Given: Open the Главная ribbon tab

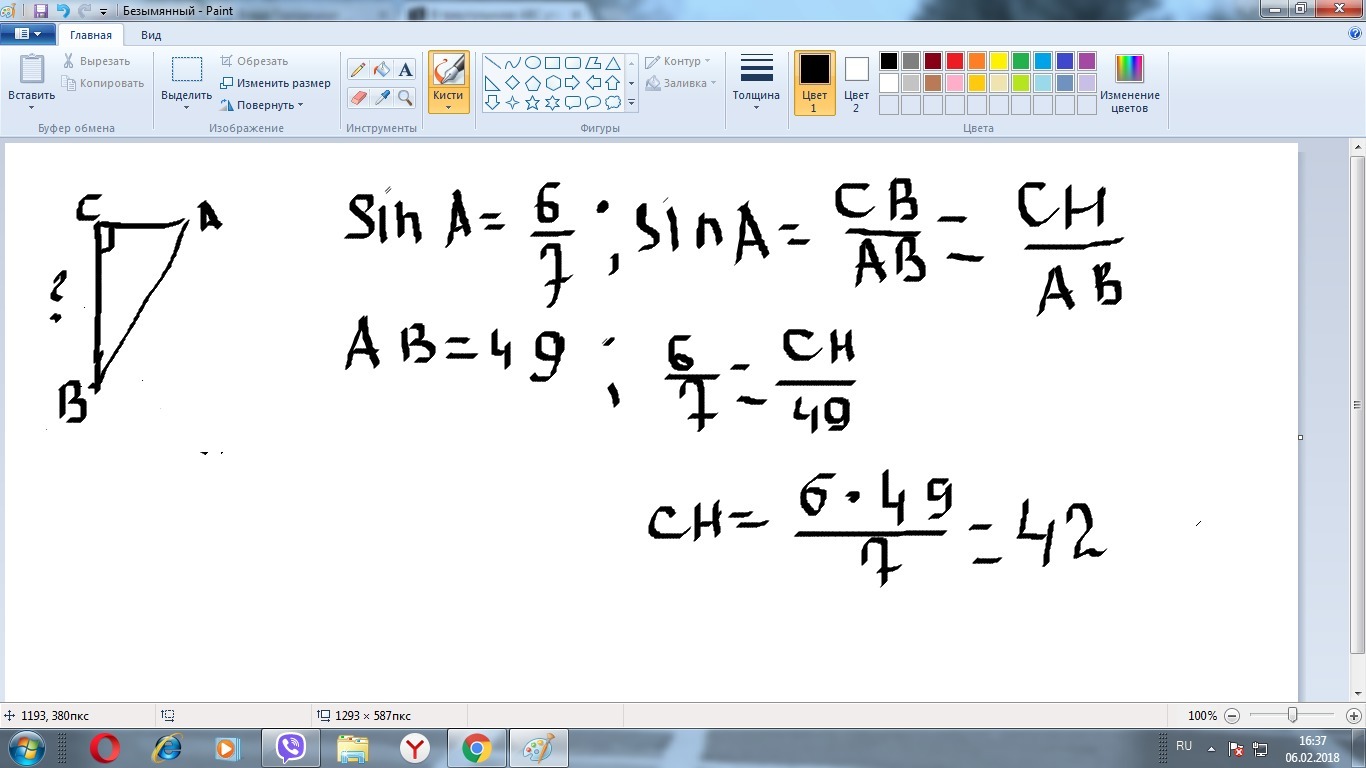Looking at the screenshot, I should click(x=90, y=35).
